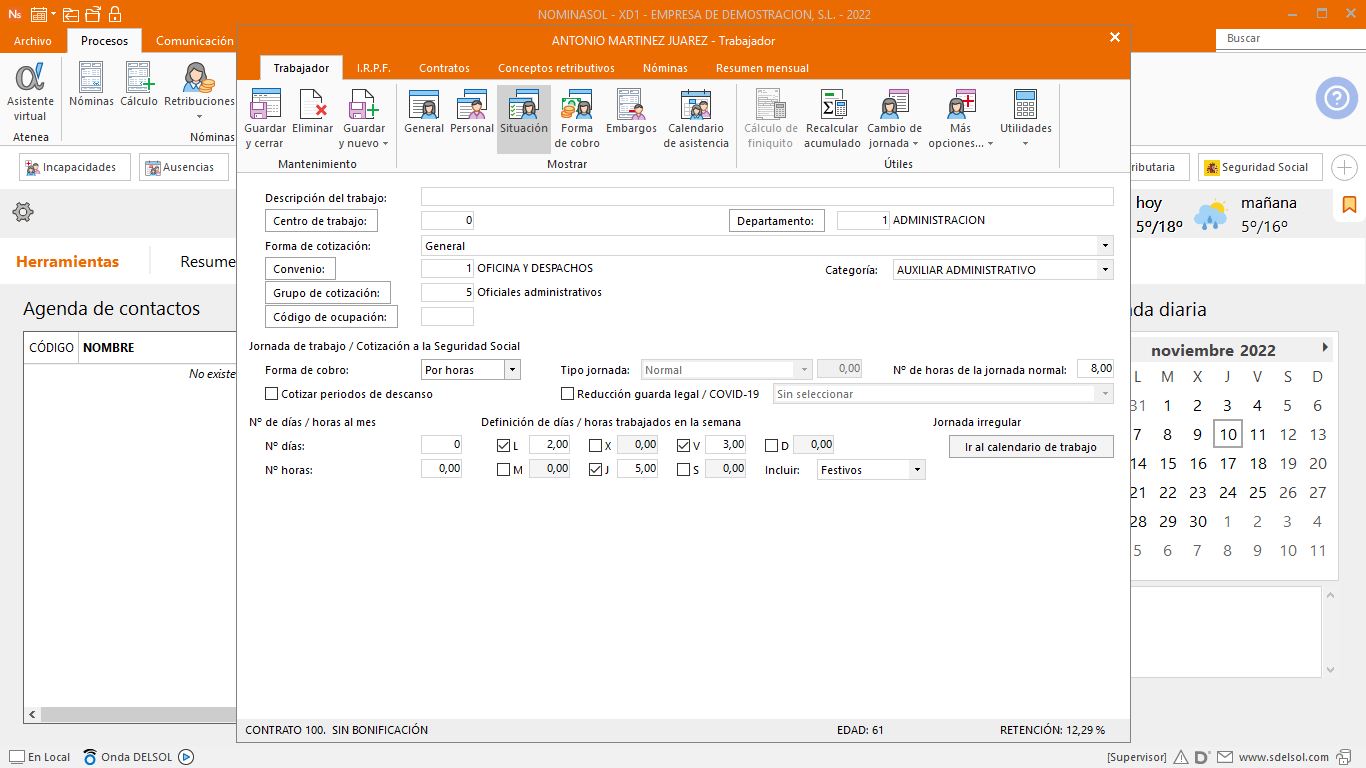Image resolution: width=1366 pixels, height=768 pixels.
Task: Click the Eliminar icon
Action: (313, 106)
